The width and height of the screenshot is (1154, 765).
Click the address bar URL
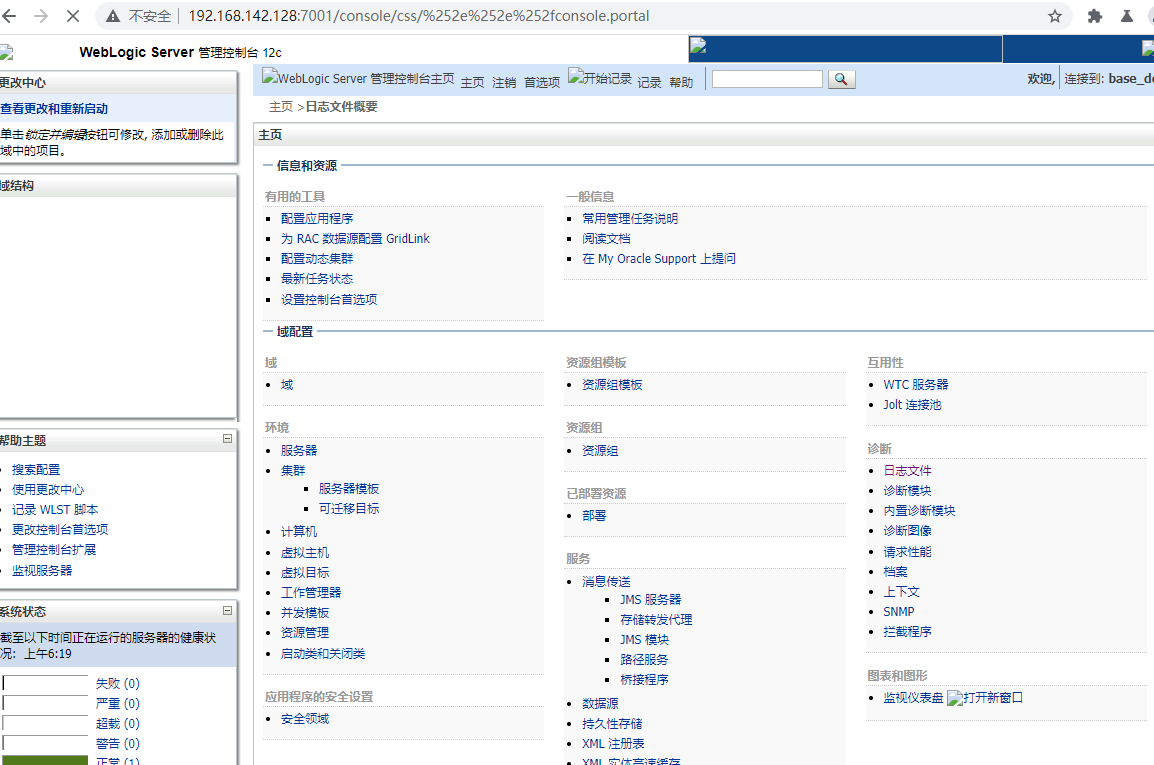point(419,16)
